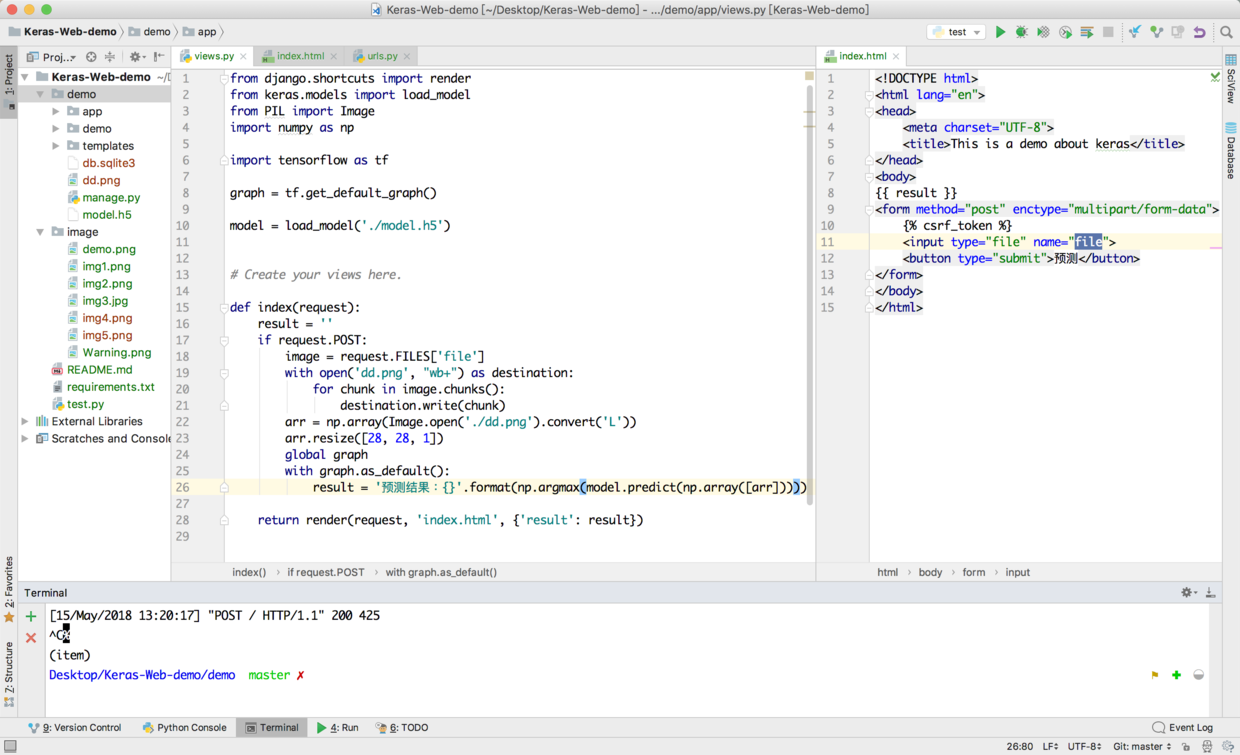
Task: Collapse the image folder in project tree
Action: 40,232
